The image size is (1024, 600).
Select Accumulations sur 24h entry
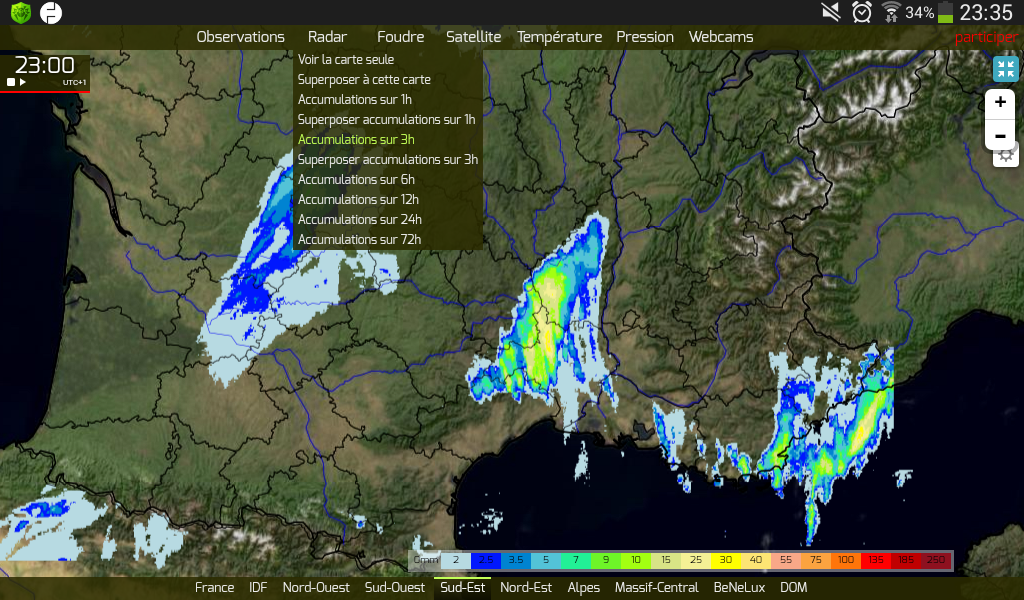point(360,219)
